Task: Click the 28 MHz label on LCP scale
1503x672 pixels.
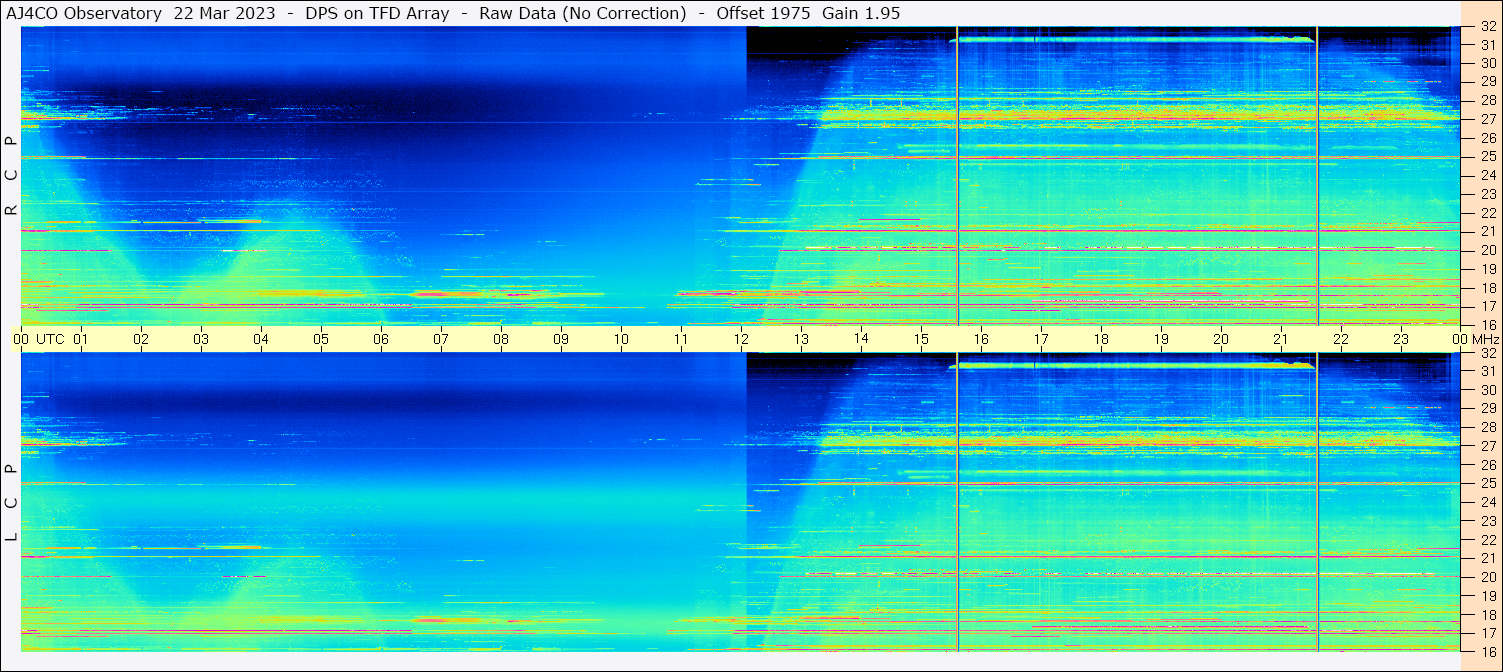Action: click(x=1487, y=427)
